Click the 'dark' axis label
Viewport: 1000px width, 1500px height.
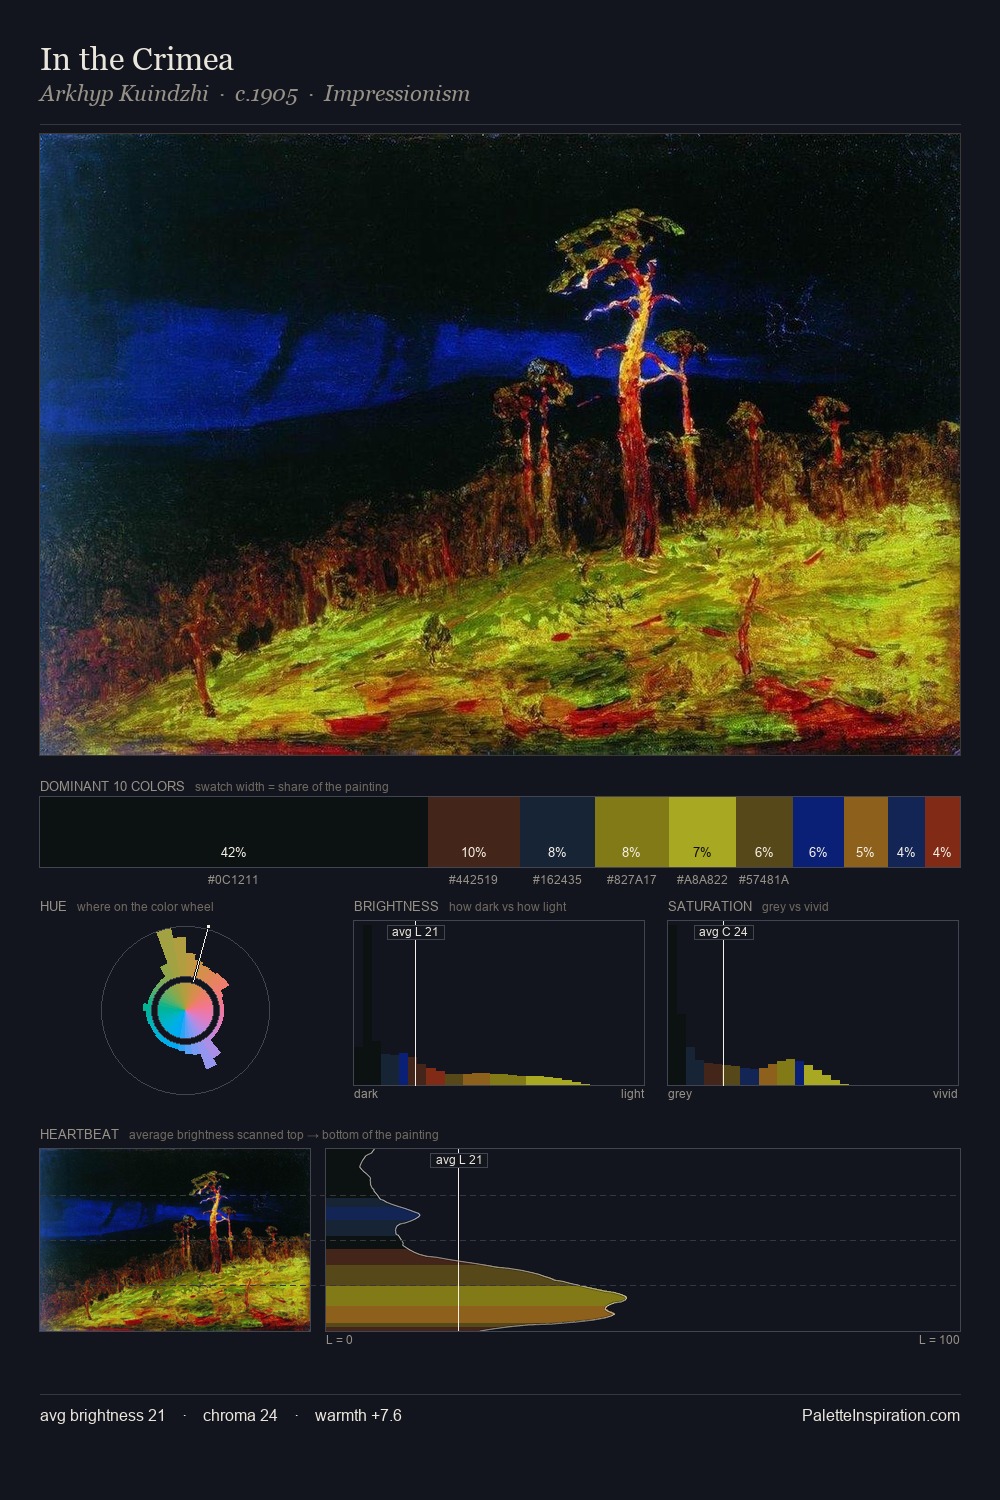click(366, 1094)
